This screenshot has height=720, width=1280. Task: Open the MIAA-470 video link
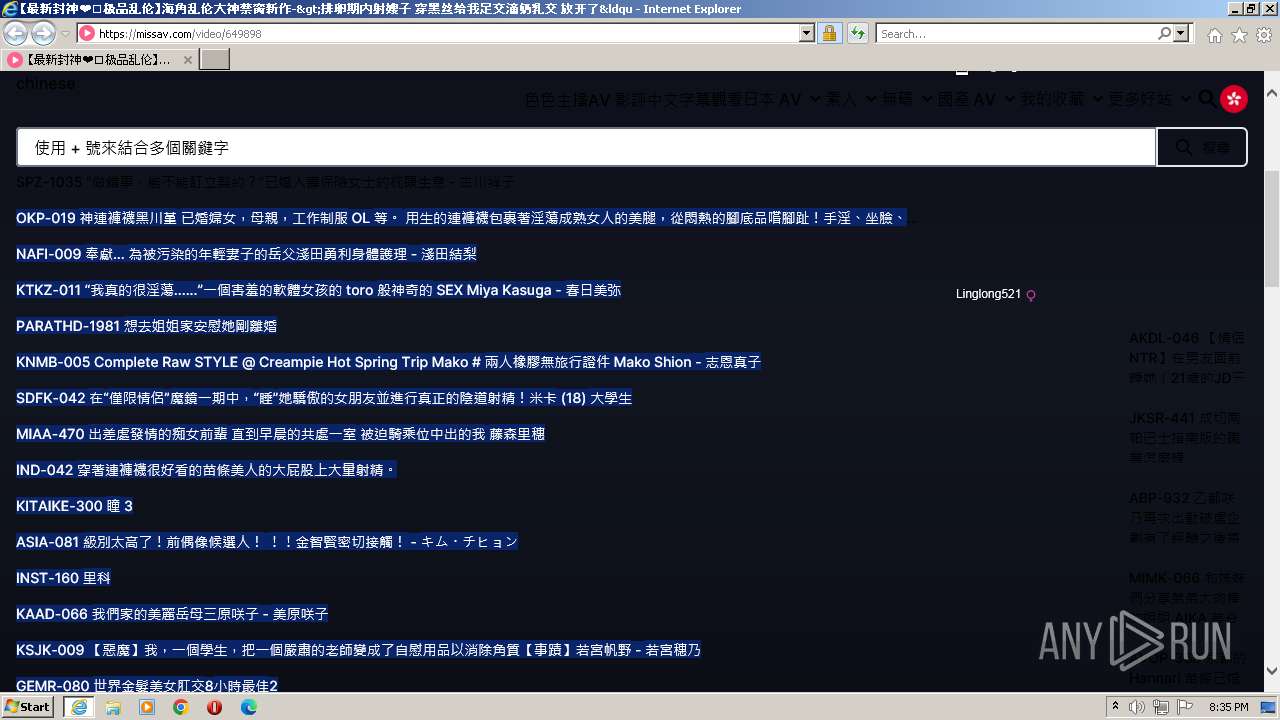280,434
